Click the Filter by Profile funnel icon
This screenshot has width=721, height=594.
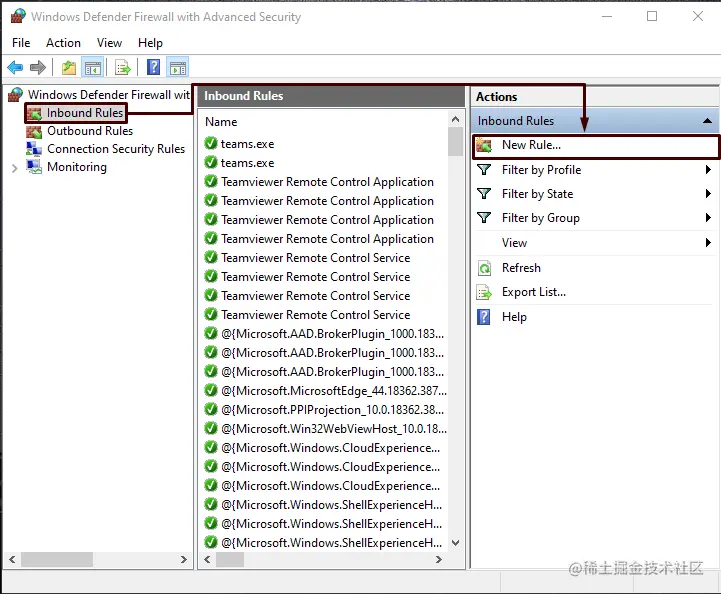point(484,170)
